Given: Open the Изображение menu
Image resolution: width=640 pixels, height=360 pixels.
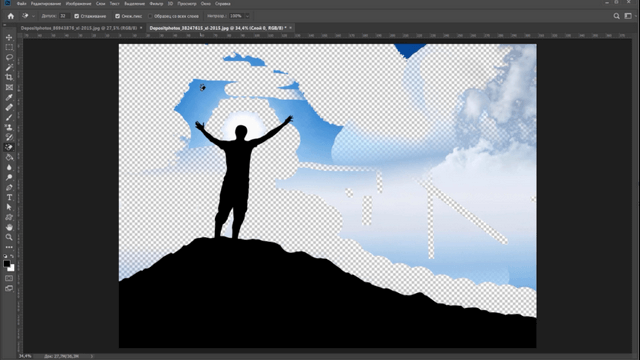Looking at the screenshot, I should [78, 4].
